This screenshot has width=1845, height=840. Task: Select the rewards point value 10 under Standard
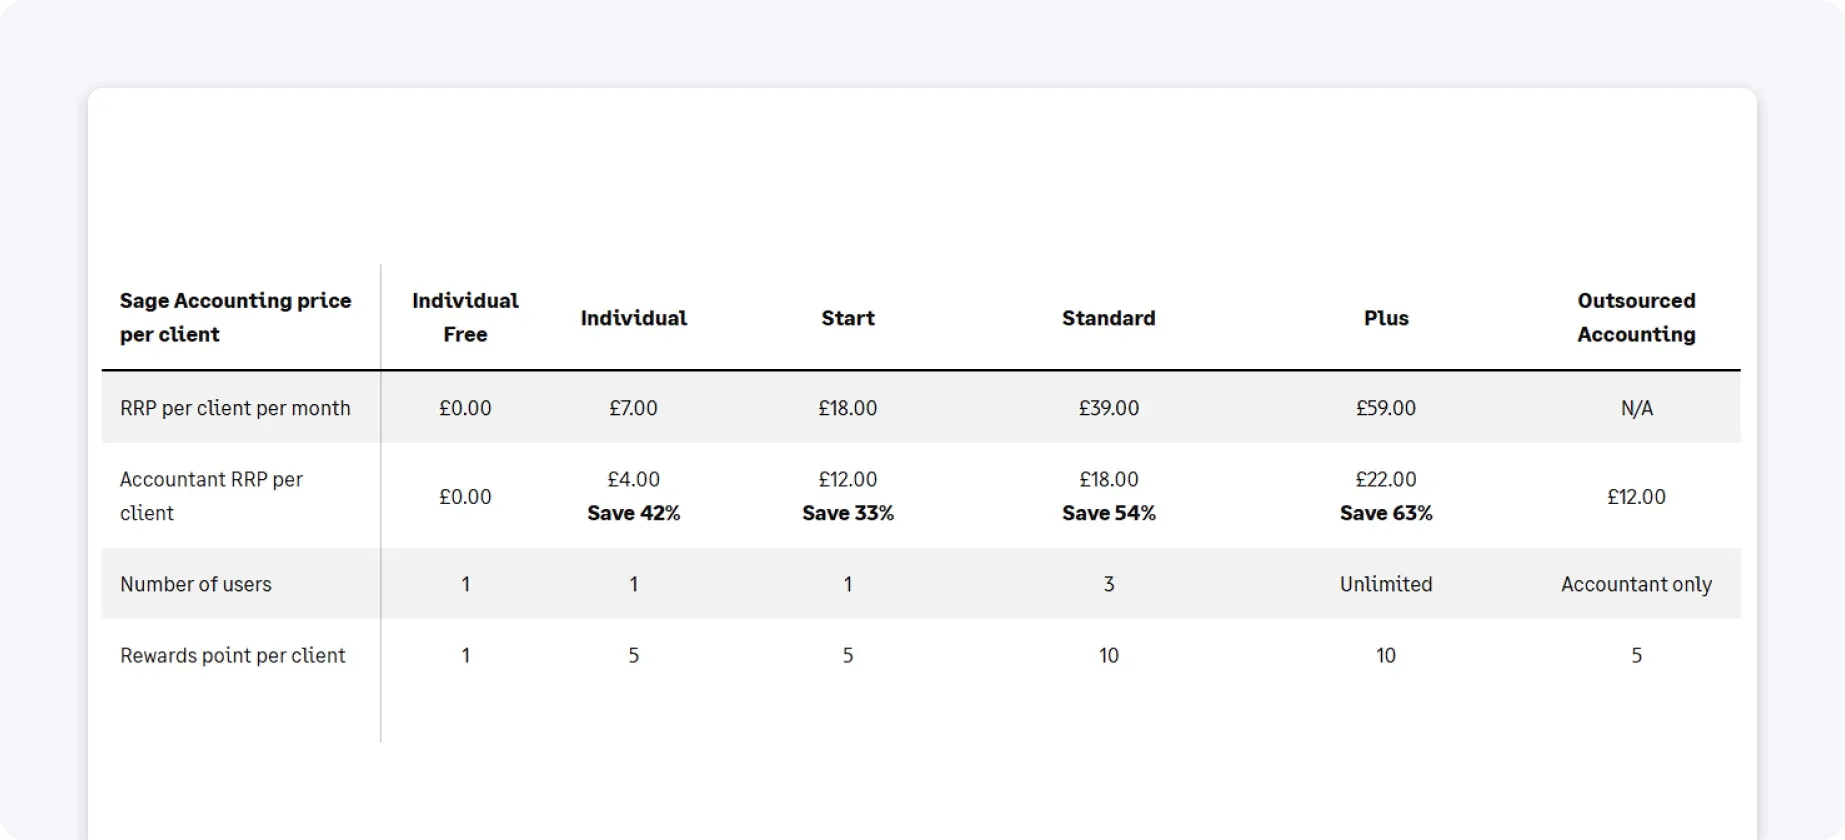pos(1108,655)
